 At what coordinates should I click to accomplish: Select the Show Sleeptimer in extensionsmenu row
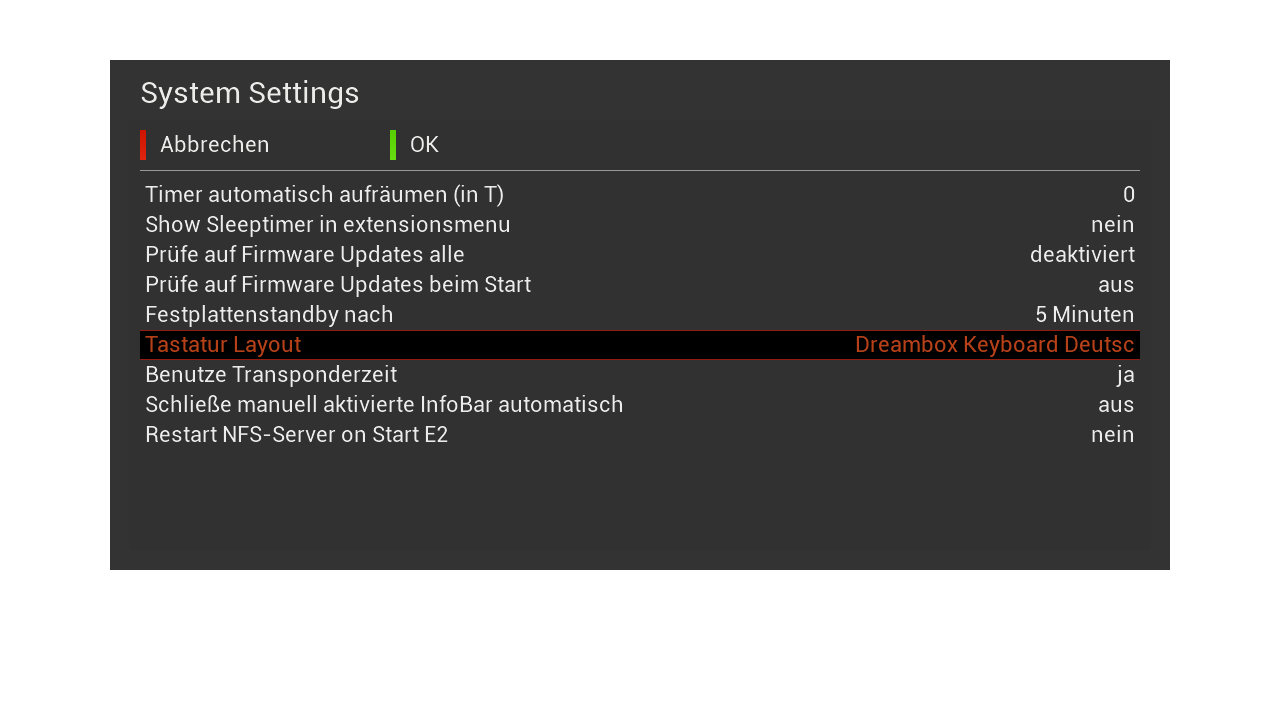(327, 225)
